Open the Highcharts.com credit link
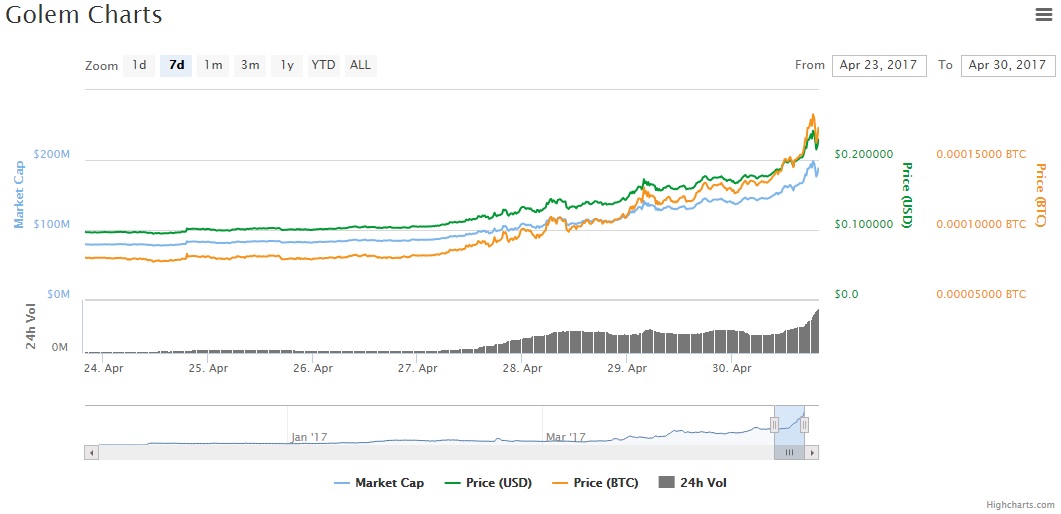The width and height of the screenshot is (1061, 514). pos(1020,505)
